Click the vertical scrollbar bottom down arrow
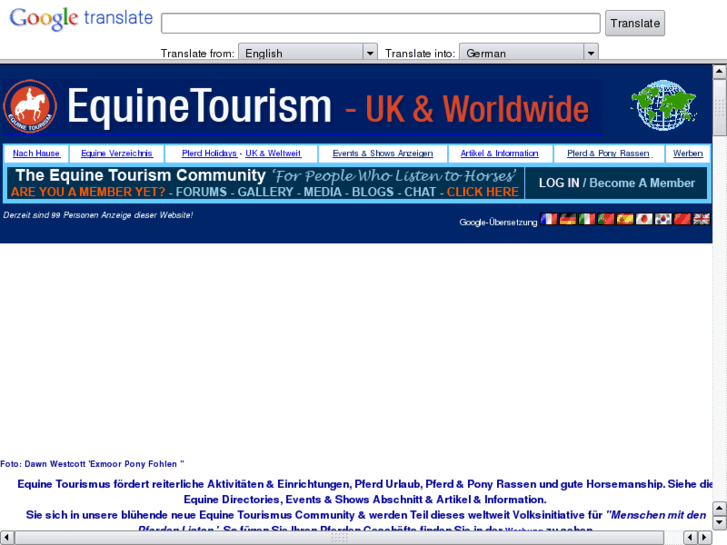Image resolution: width=727 pixels, height=545 pixels. [x=719, y=522]
